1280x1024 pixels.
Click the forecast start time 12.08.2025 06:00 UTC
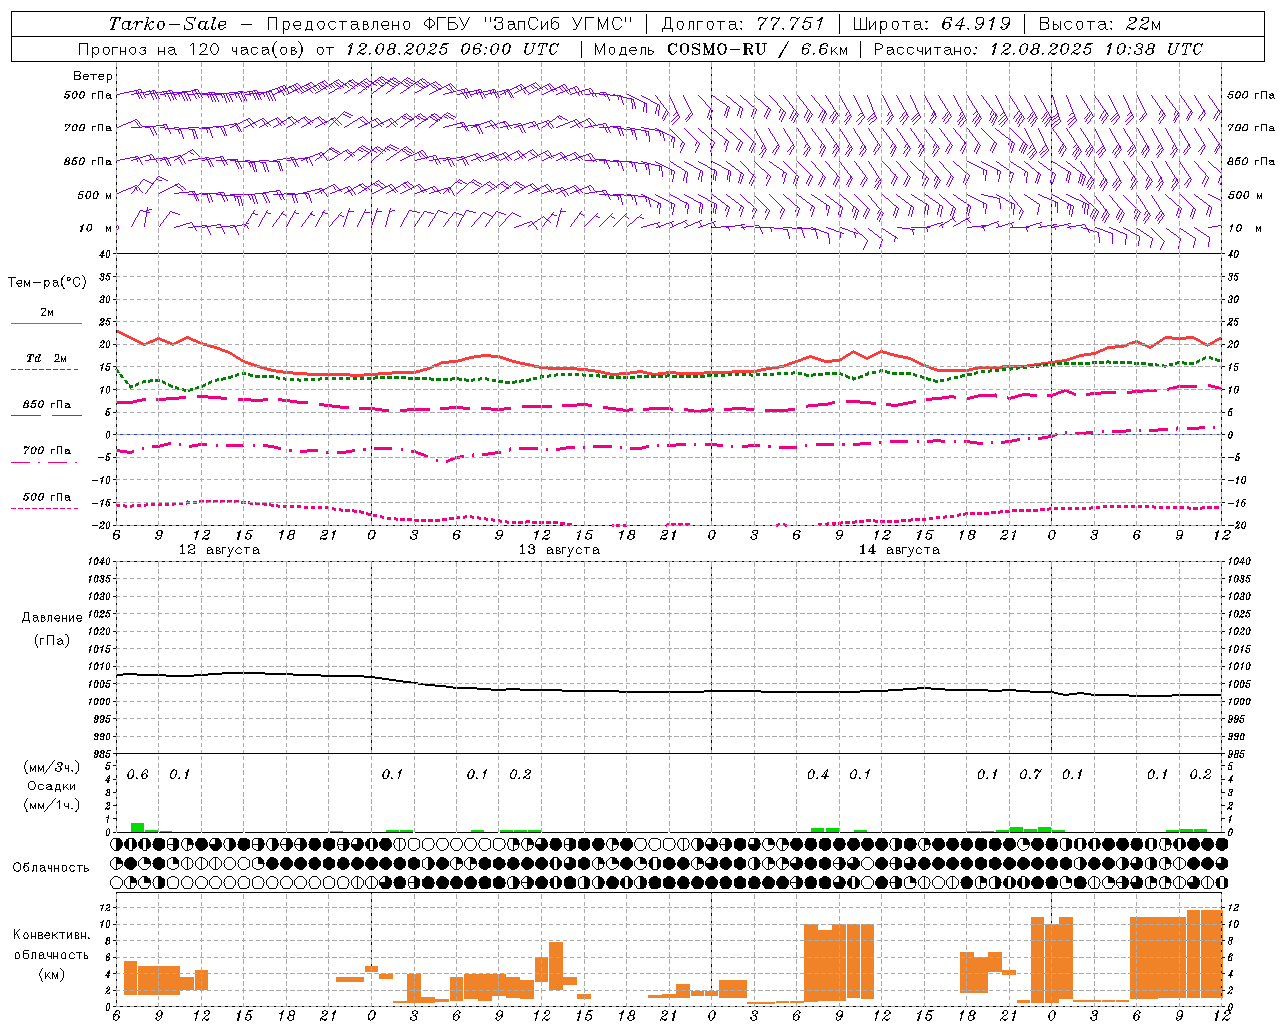pyautogui.click(x=452, y=48)
